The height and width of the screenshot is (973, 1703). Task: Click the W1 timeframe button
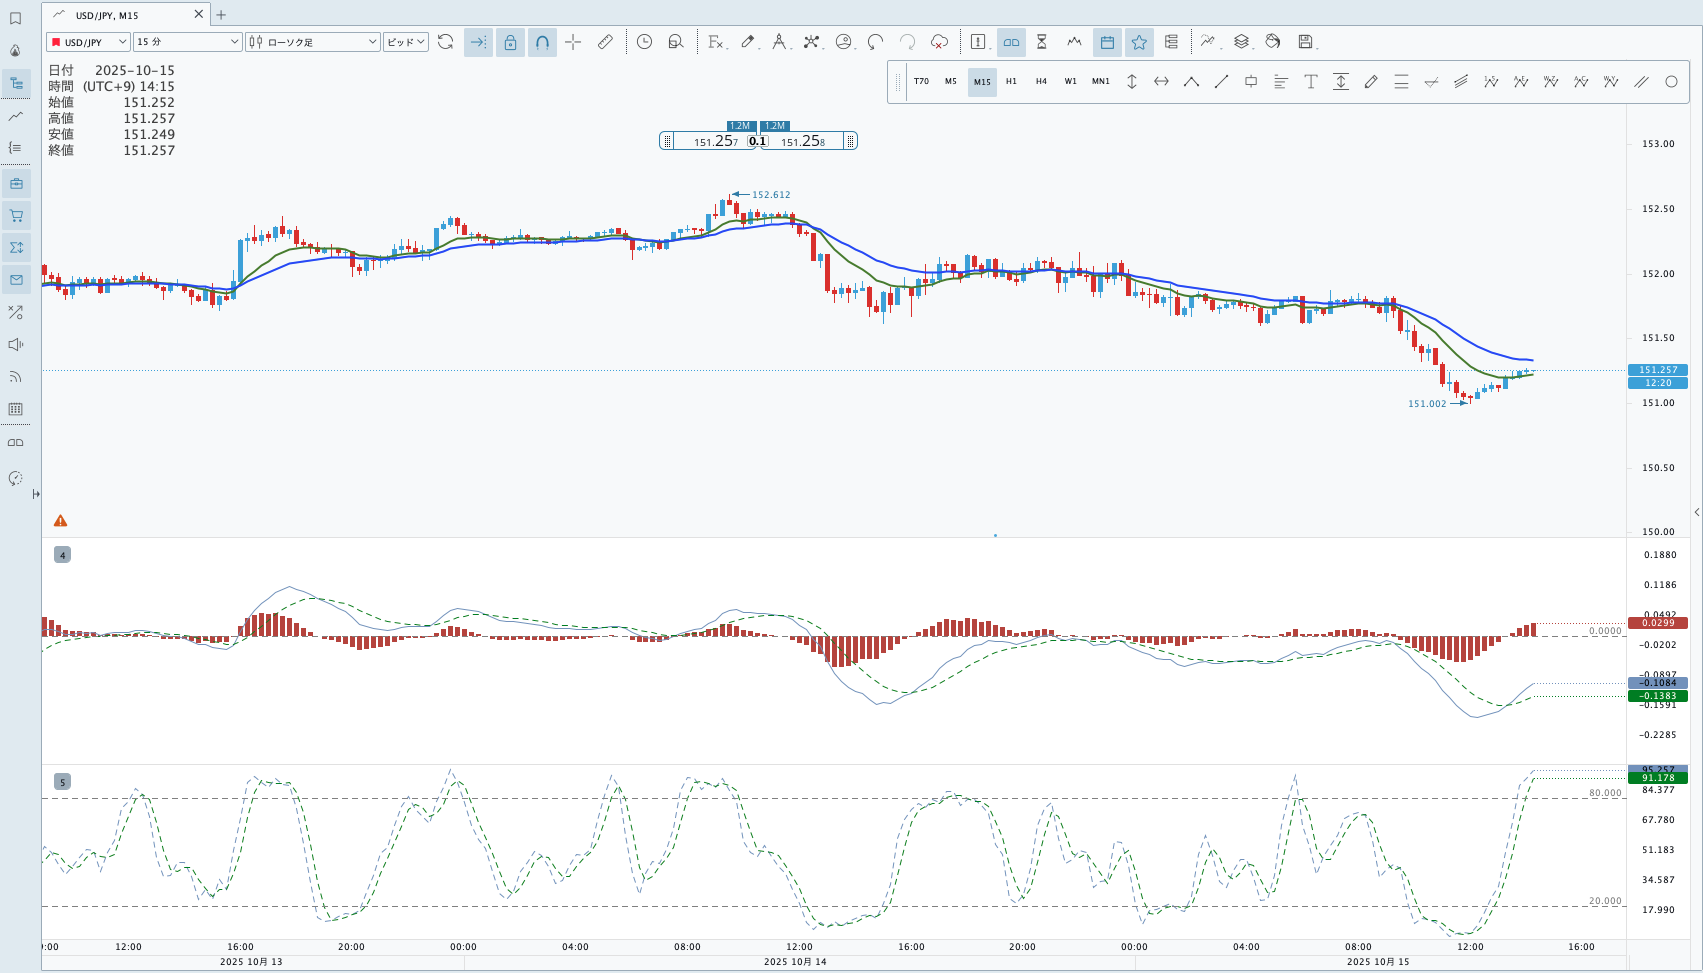click(x=1071, y=82)
